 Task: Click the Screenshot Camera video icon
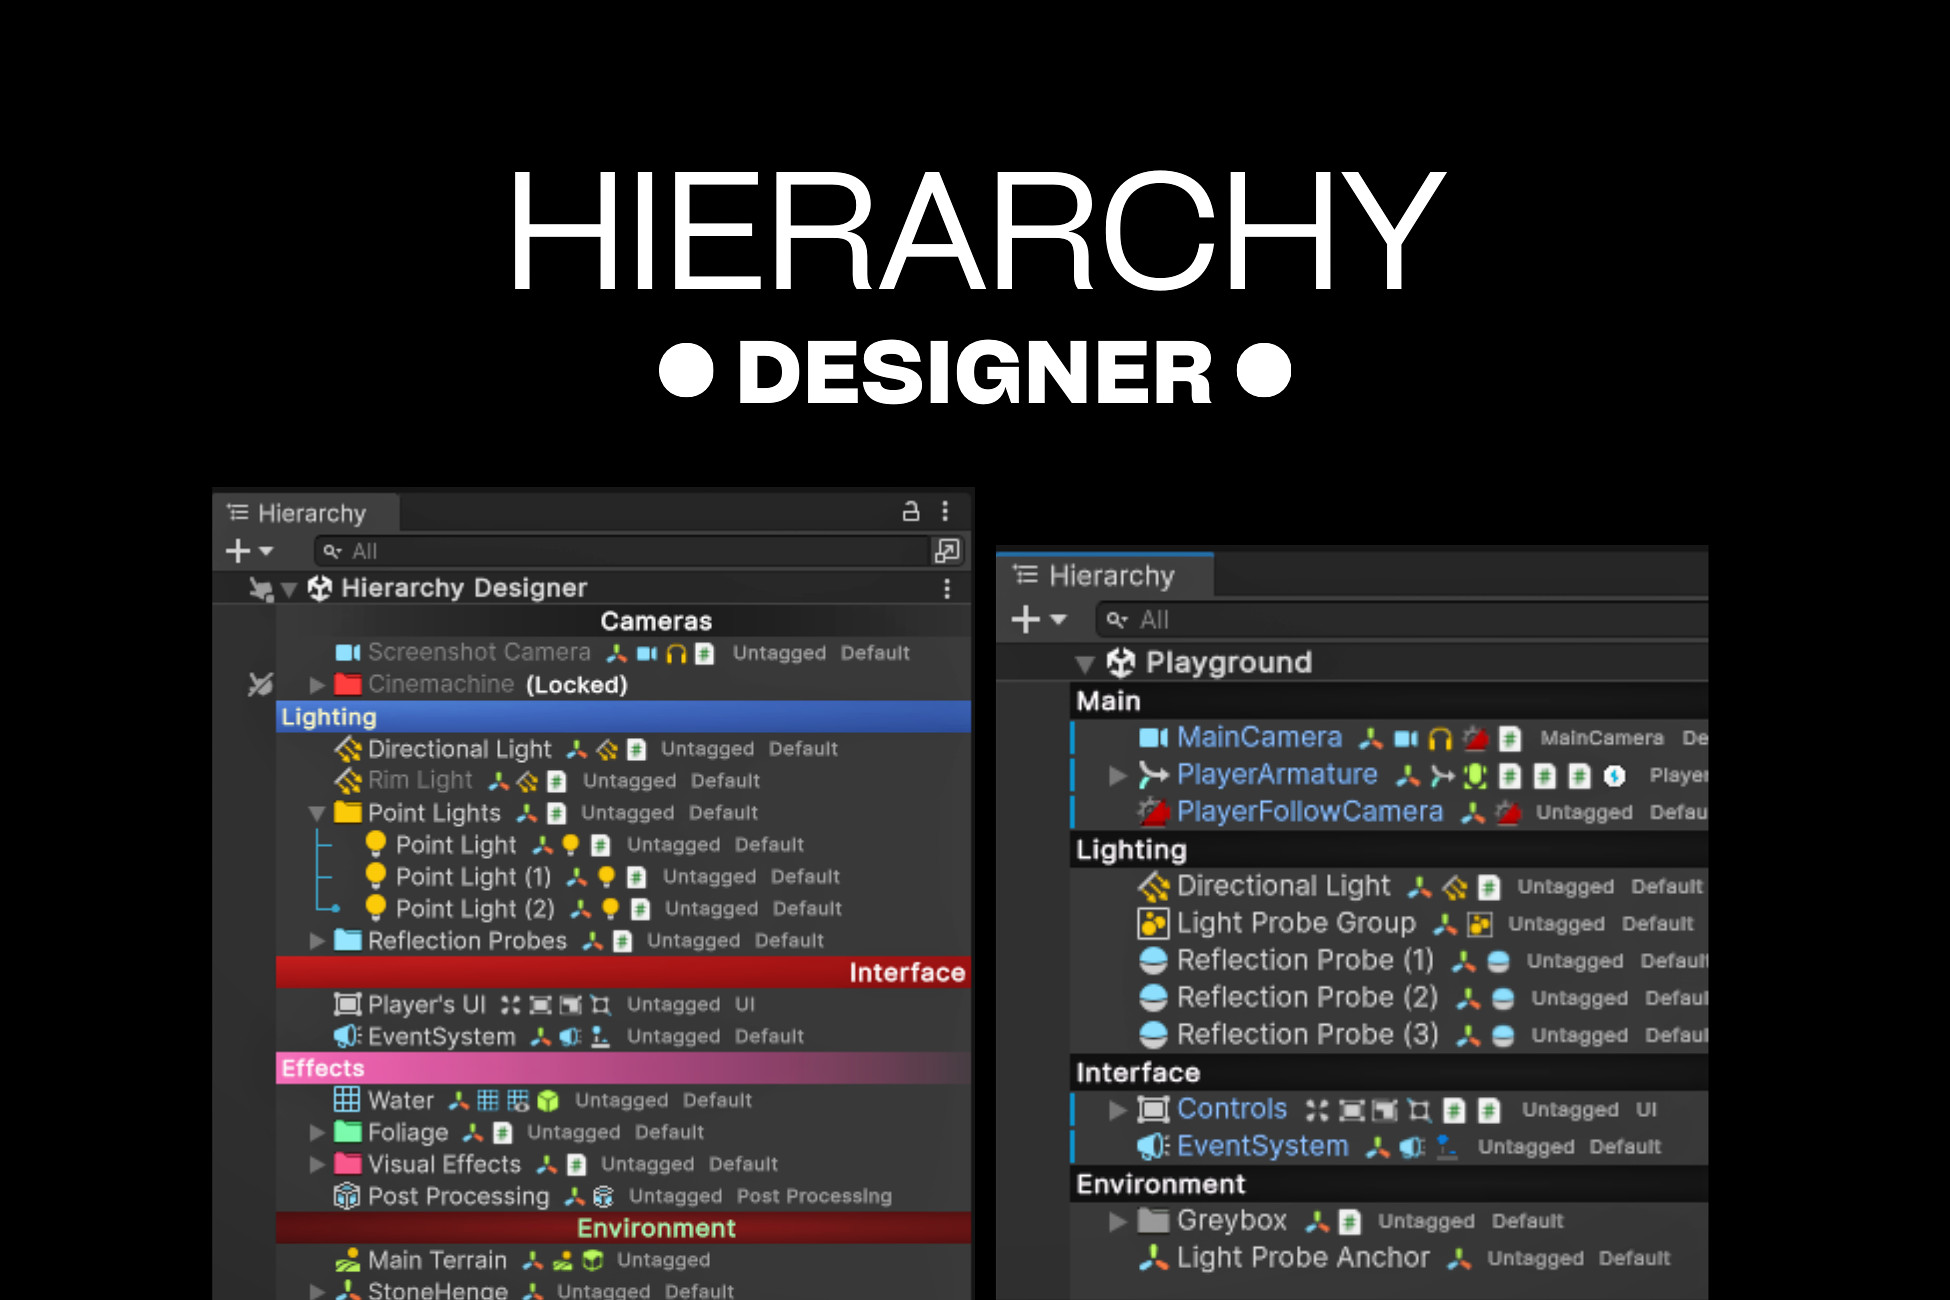[x=347, y=653]
